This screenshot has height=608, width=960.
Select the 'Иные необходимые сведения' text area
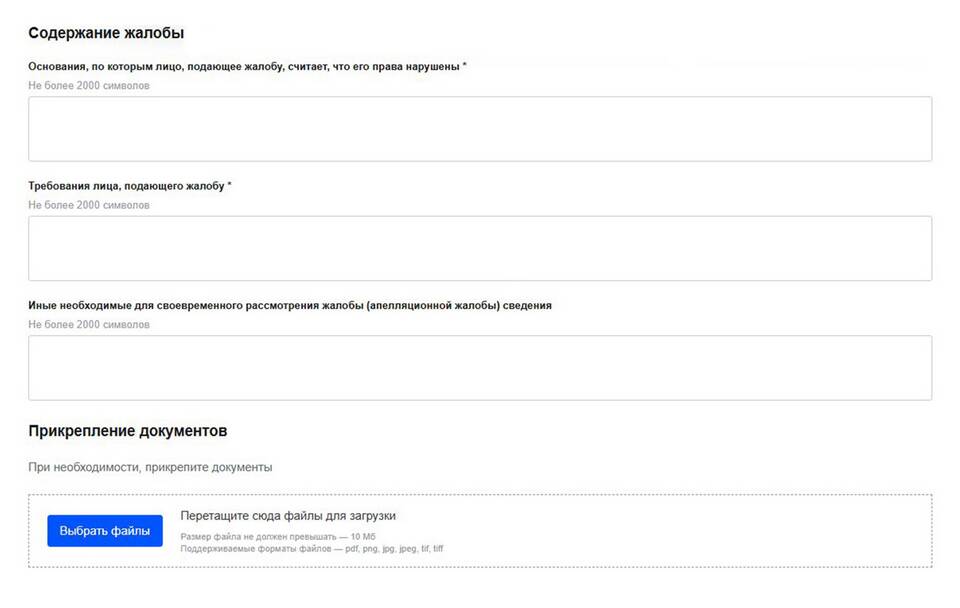pyautogui.click(x=480, y=367)
